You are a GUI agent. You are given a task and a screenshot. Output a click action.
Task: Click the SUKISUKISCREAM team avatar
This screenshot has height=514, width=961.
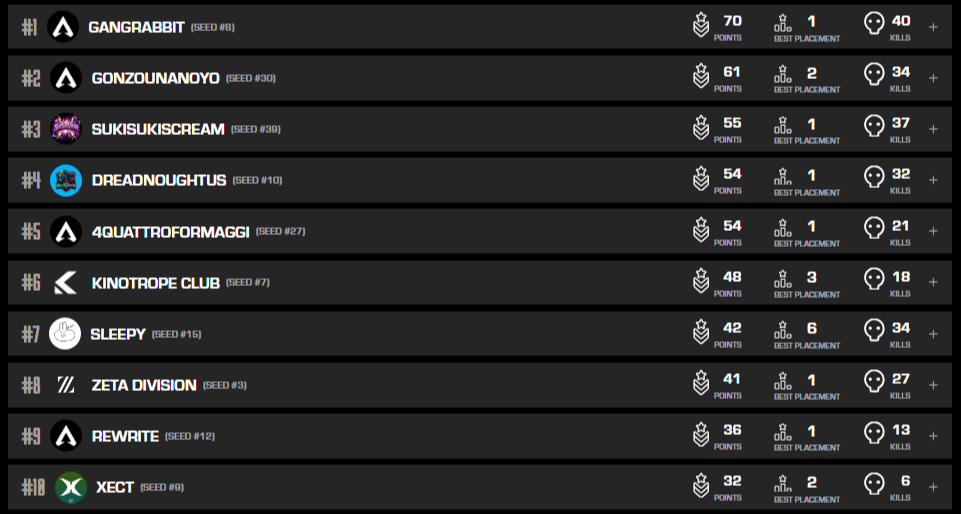tap(65, 129)
